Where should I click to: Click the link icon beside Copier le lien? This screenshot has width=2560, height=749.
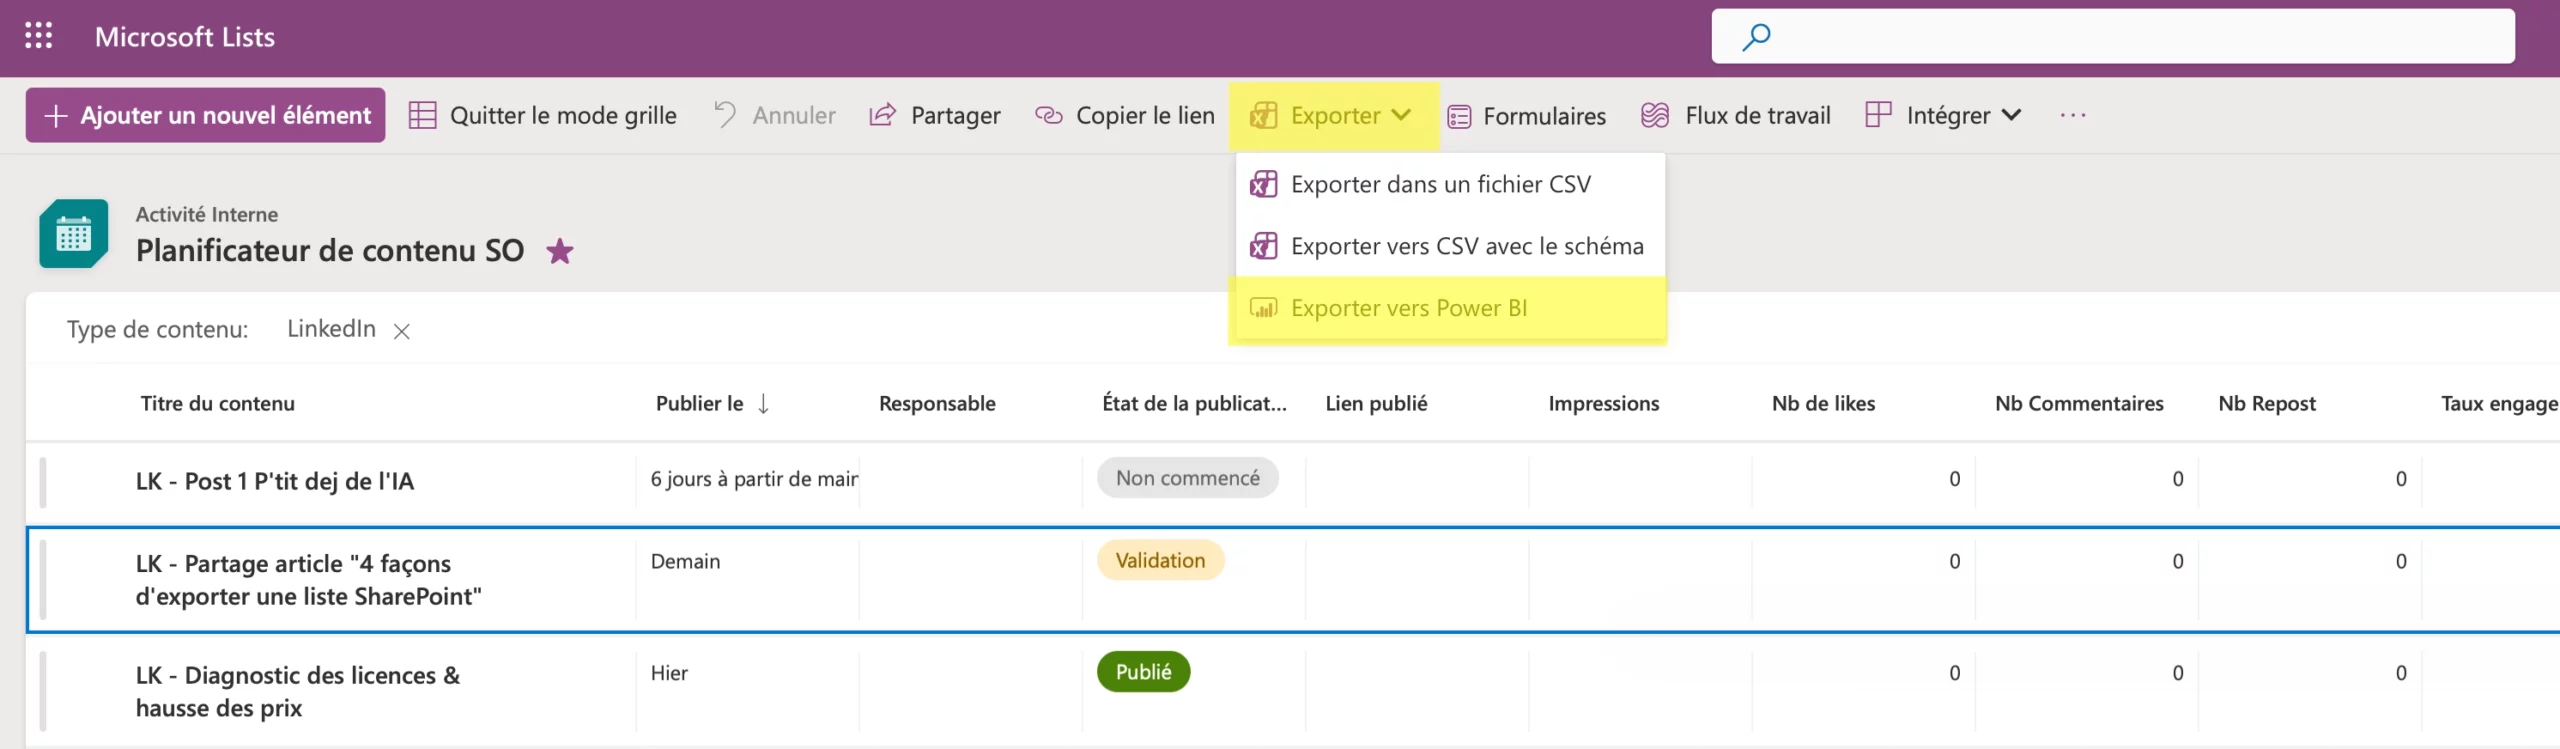(1048, 115)
